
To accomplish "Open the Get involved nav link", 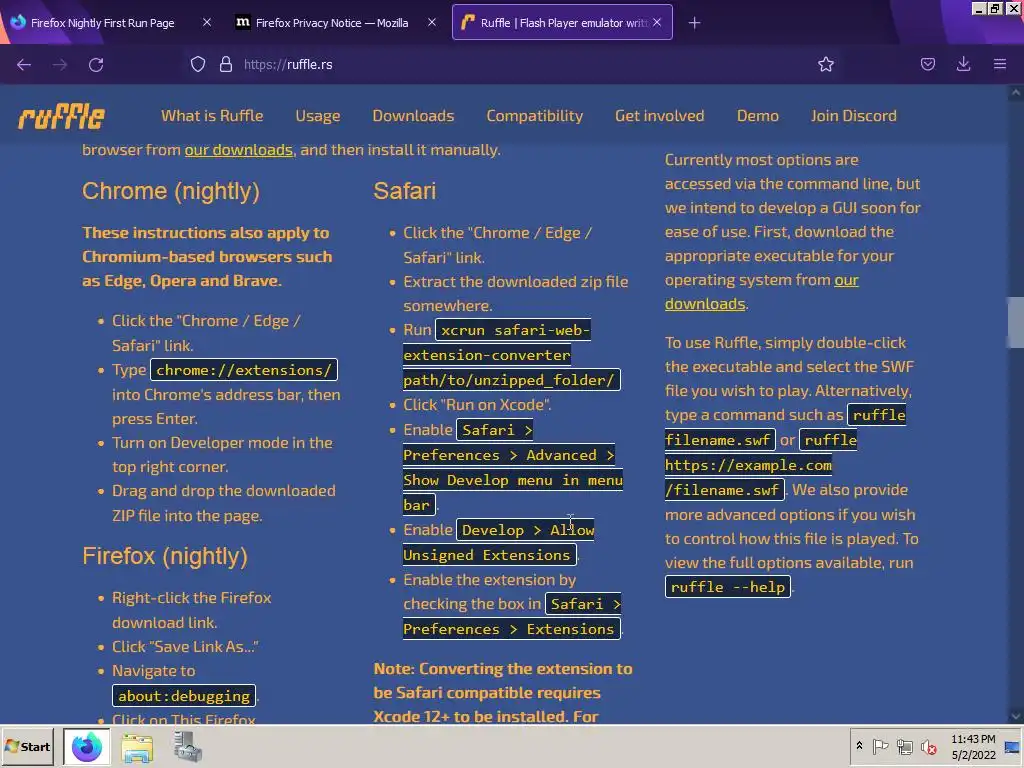I will pos(660,116).
